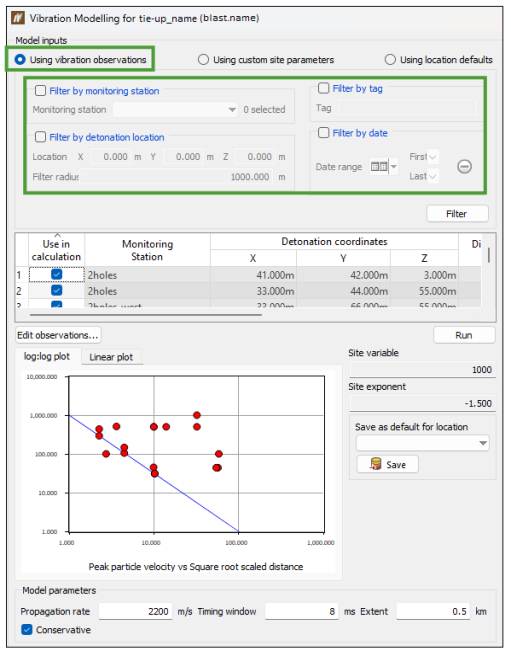The width and height of the screenshot is (511, 656).
Task: Uncheck Use in calculation for row 1
Action: 56,274
